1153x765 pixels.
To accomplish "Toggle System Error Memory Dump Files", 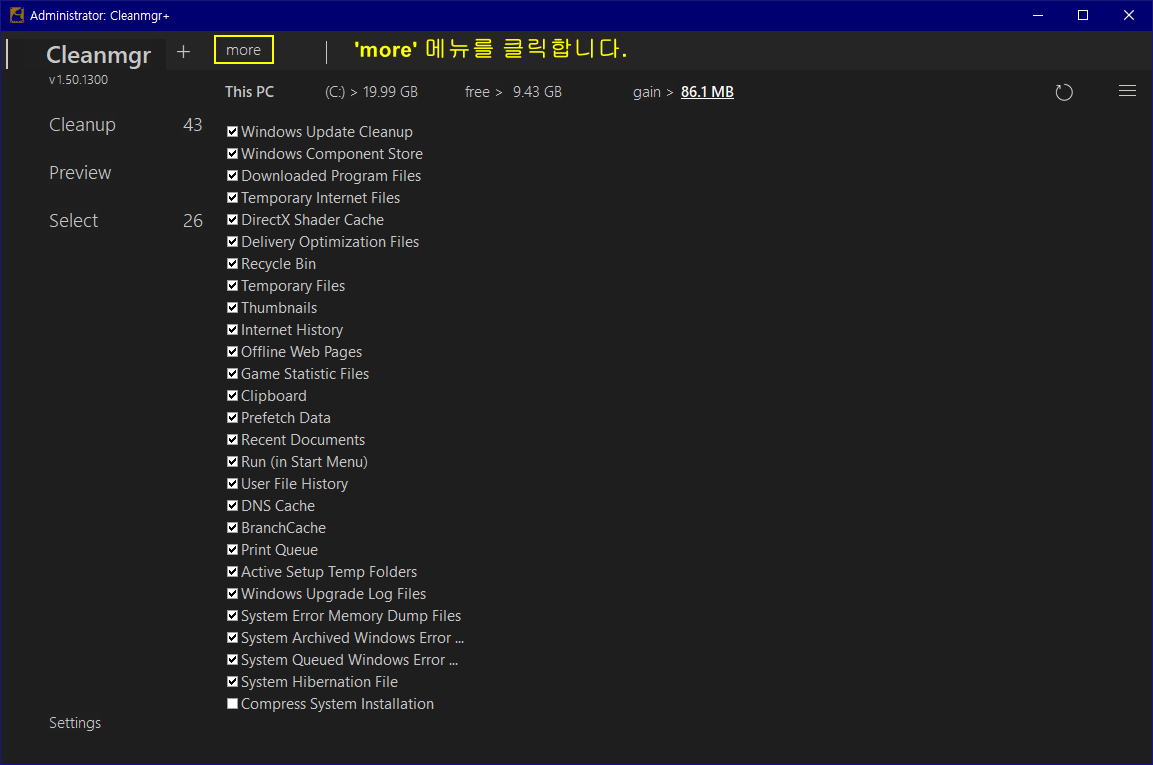I will (x=232, y=616).
